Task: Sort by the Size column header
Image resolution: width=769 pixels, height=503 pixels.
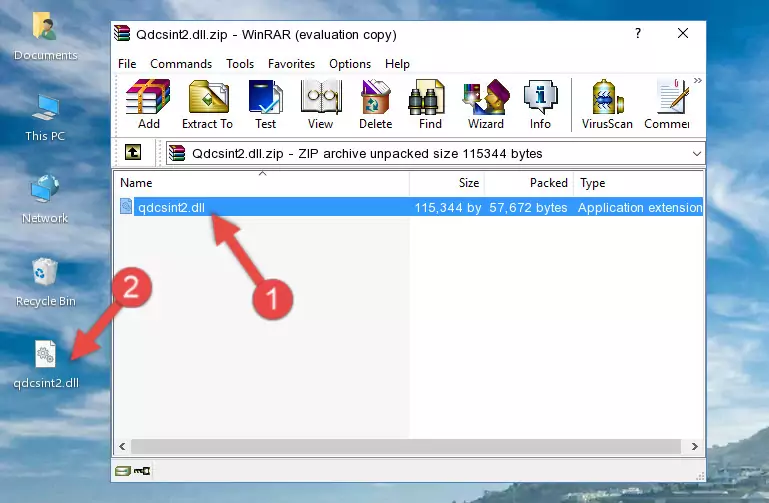Action: 447,183
